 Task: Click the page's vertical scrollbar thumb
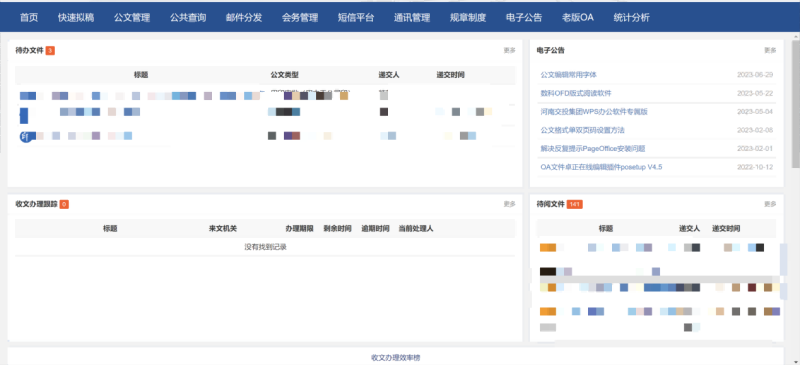[x=795, y=103]
